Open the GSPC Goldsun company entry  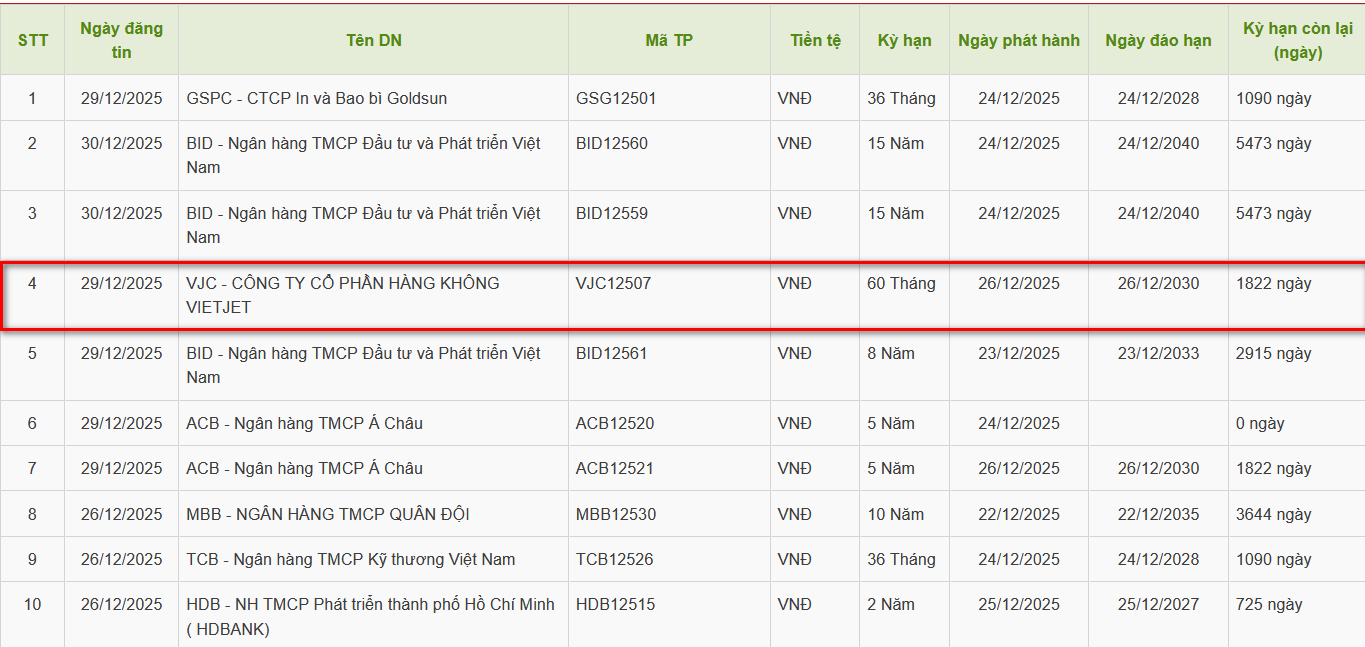[316, 98]
